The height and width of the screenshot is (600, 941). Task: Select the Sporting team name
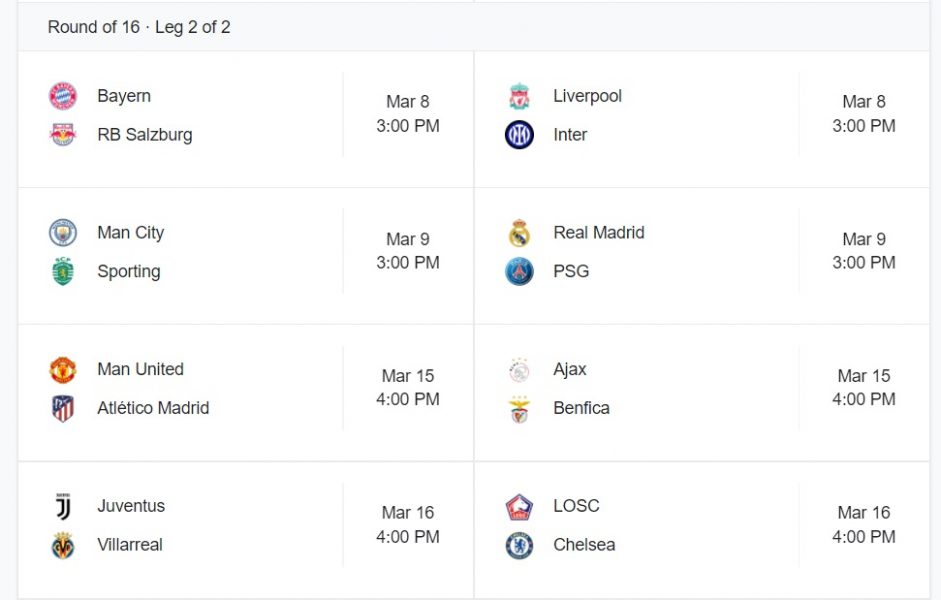[x=129, y=271]
